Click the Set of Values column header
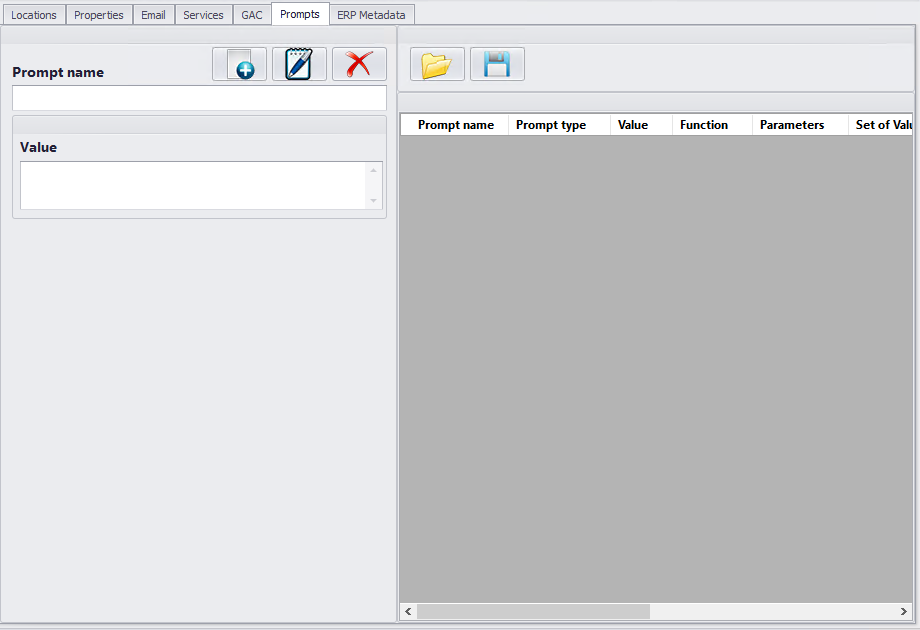The image size is (920, 630). [880, 125]
